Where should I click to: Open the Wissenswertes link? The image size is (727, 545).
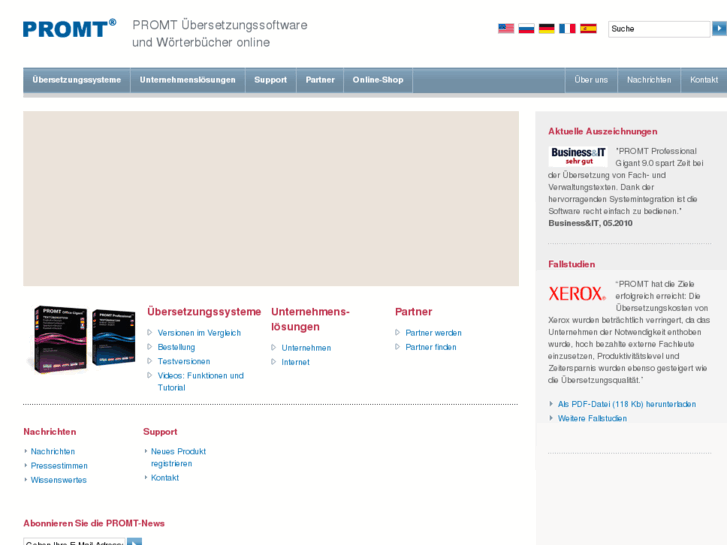click(58, 480)
